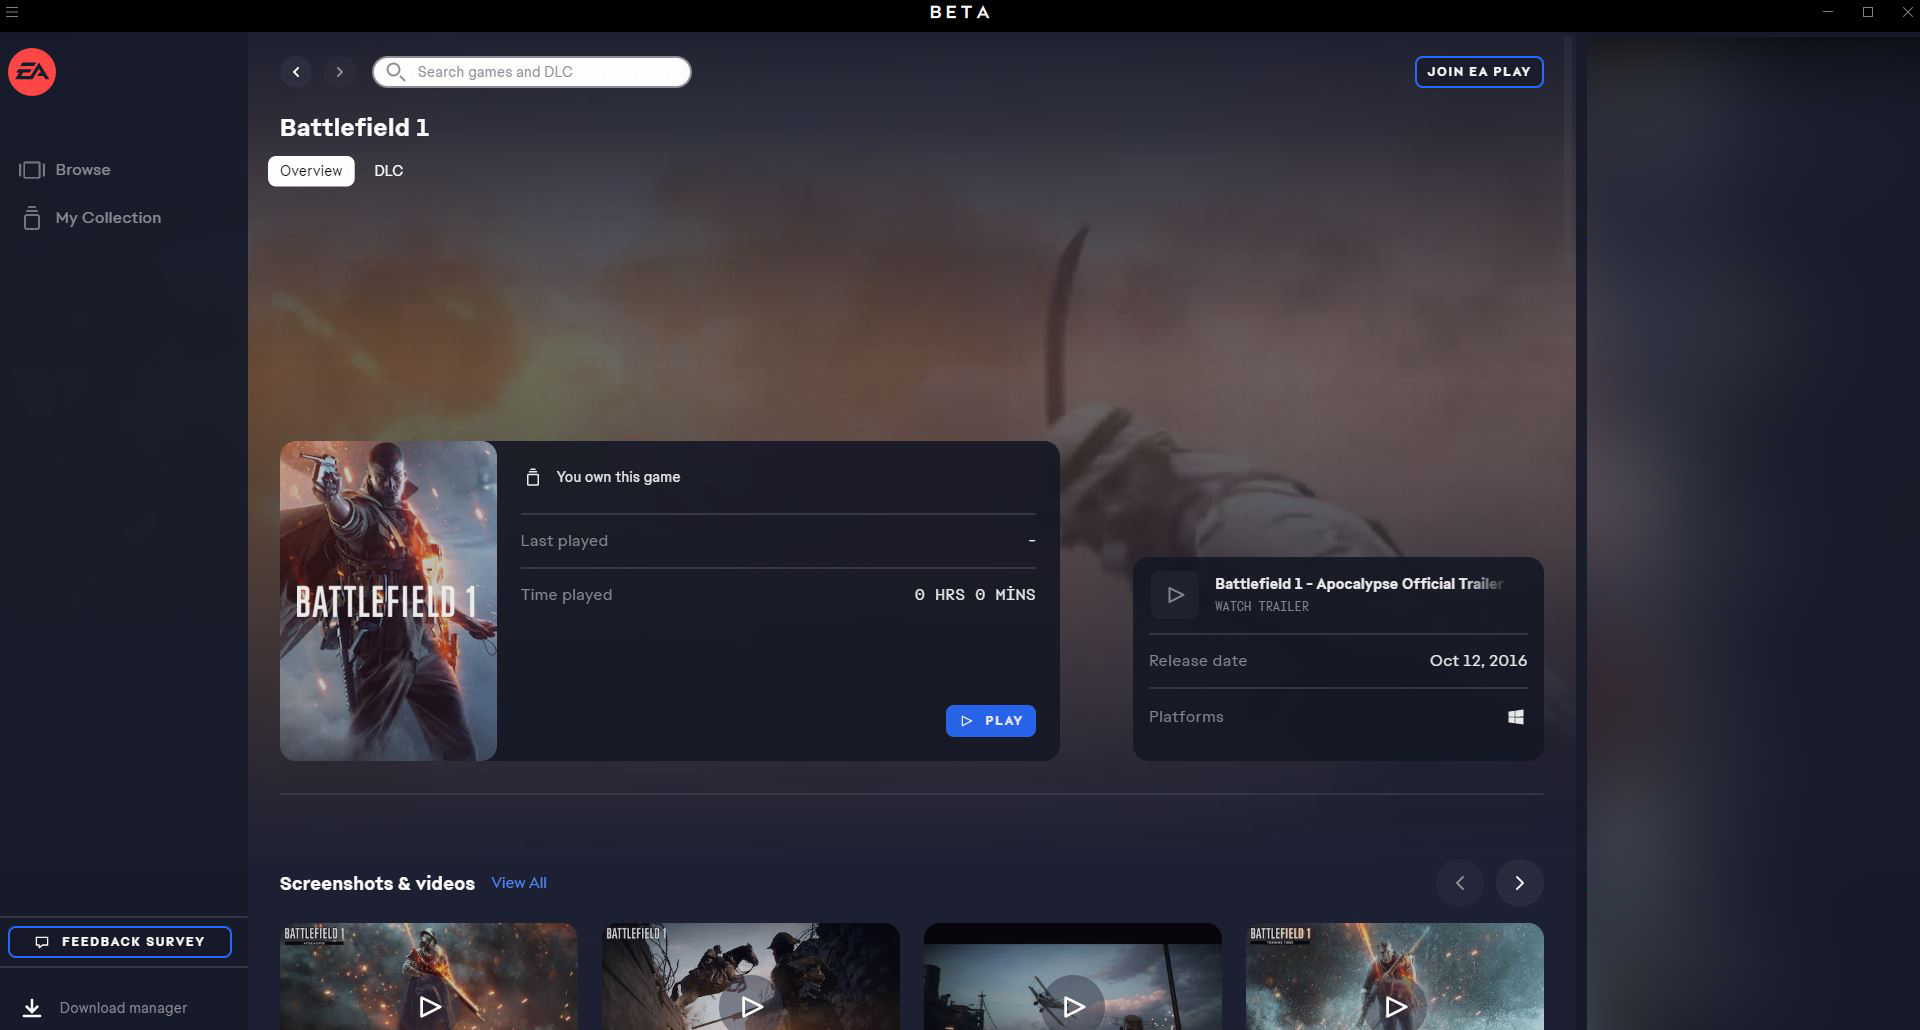The width and height of the screenshot is (1920, 1030).
Task: Play the Apocalypse Official Trailer
Action: 1175,595
